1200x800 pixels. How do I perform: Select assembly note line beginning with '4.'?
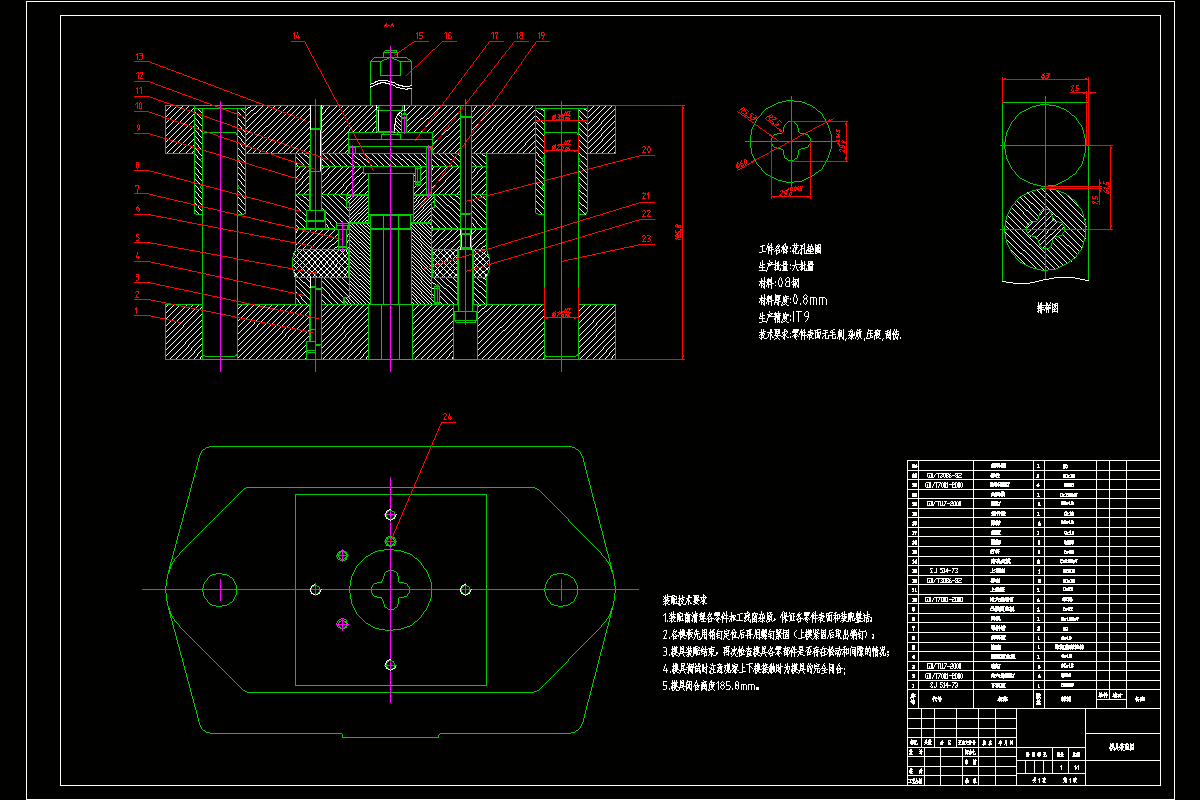pyautogui.click(x=754, y=669)
